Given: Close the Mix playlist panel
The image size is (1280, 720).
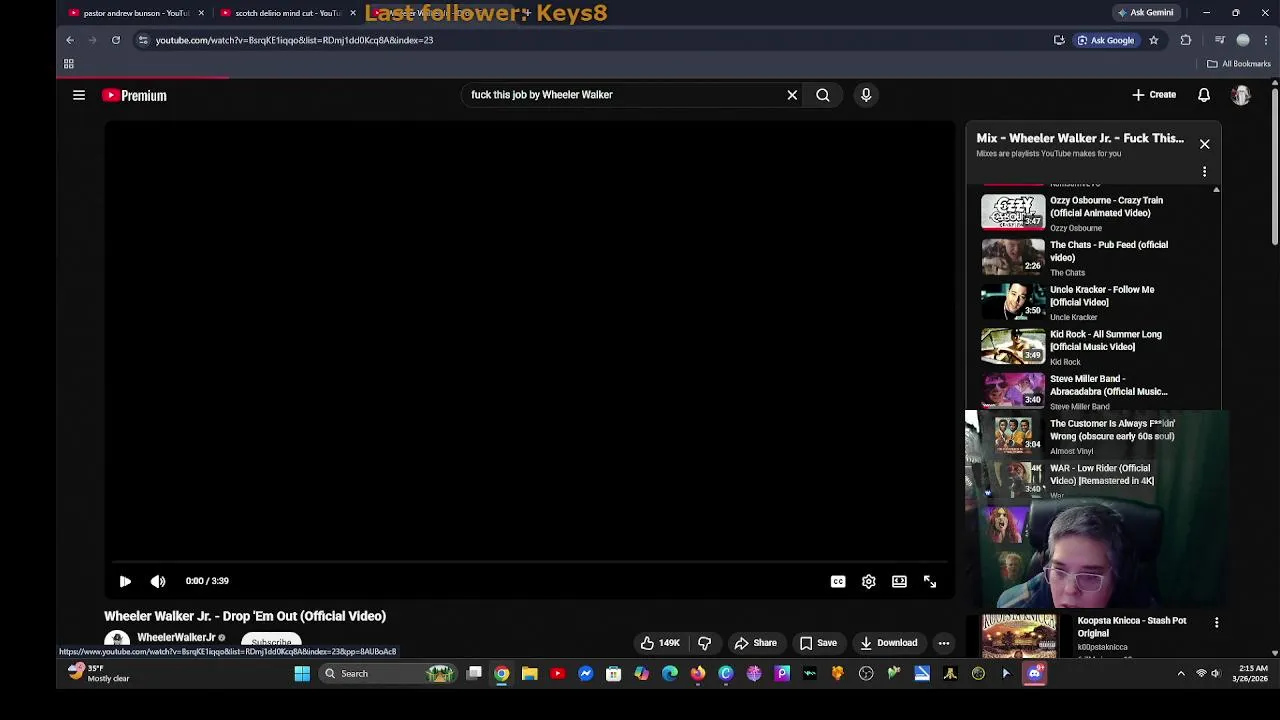Looking at the screenshot, I should (1204, 144).
